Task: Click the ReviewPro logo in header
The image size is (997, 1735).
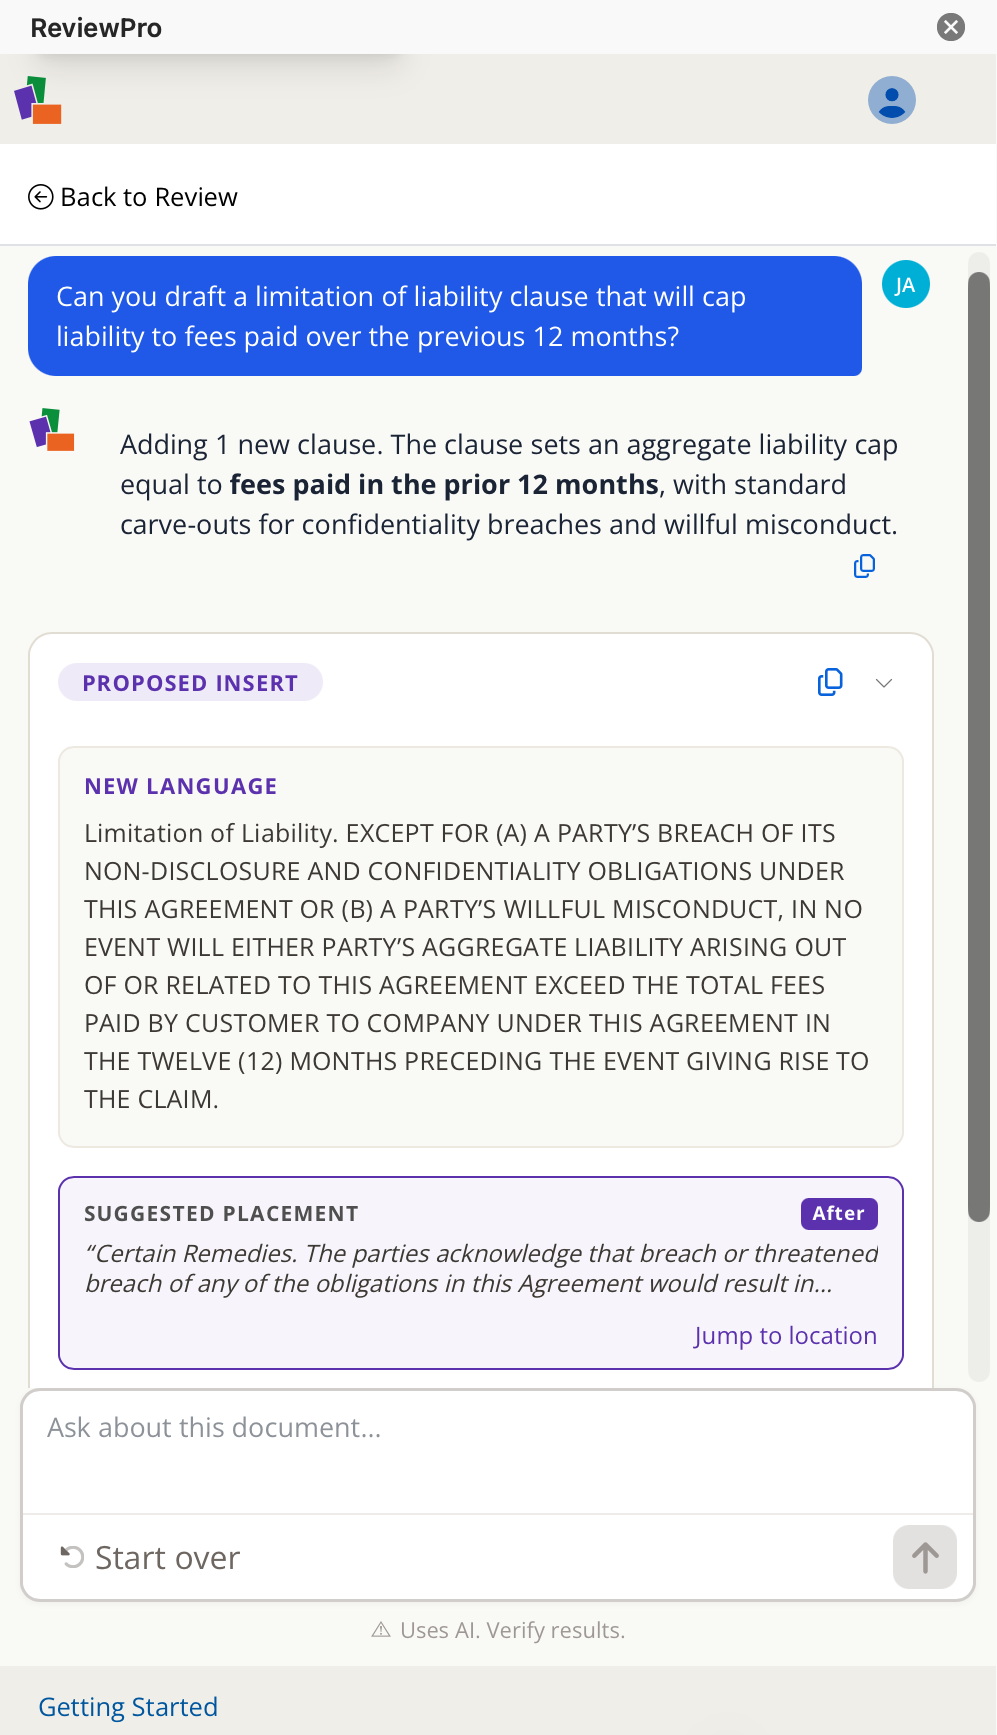Action: pyautogui.click(x=38, y=100)
